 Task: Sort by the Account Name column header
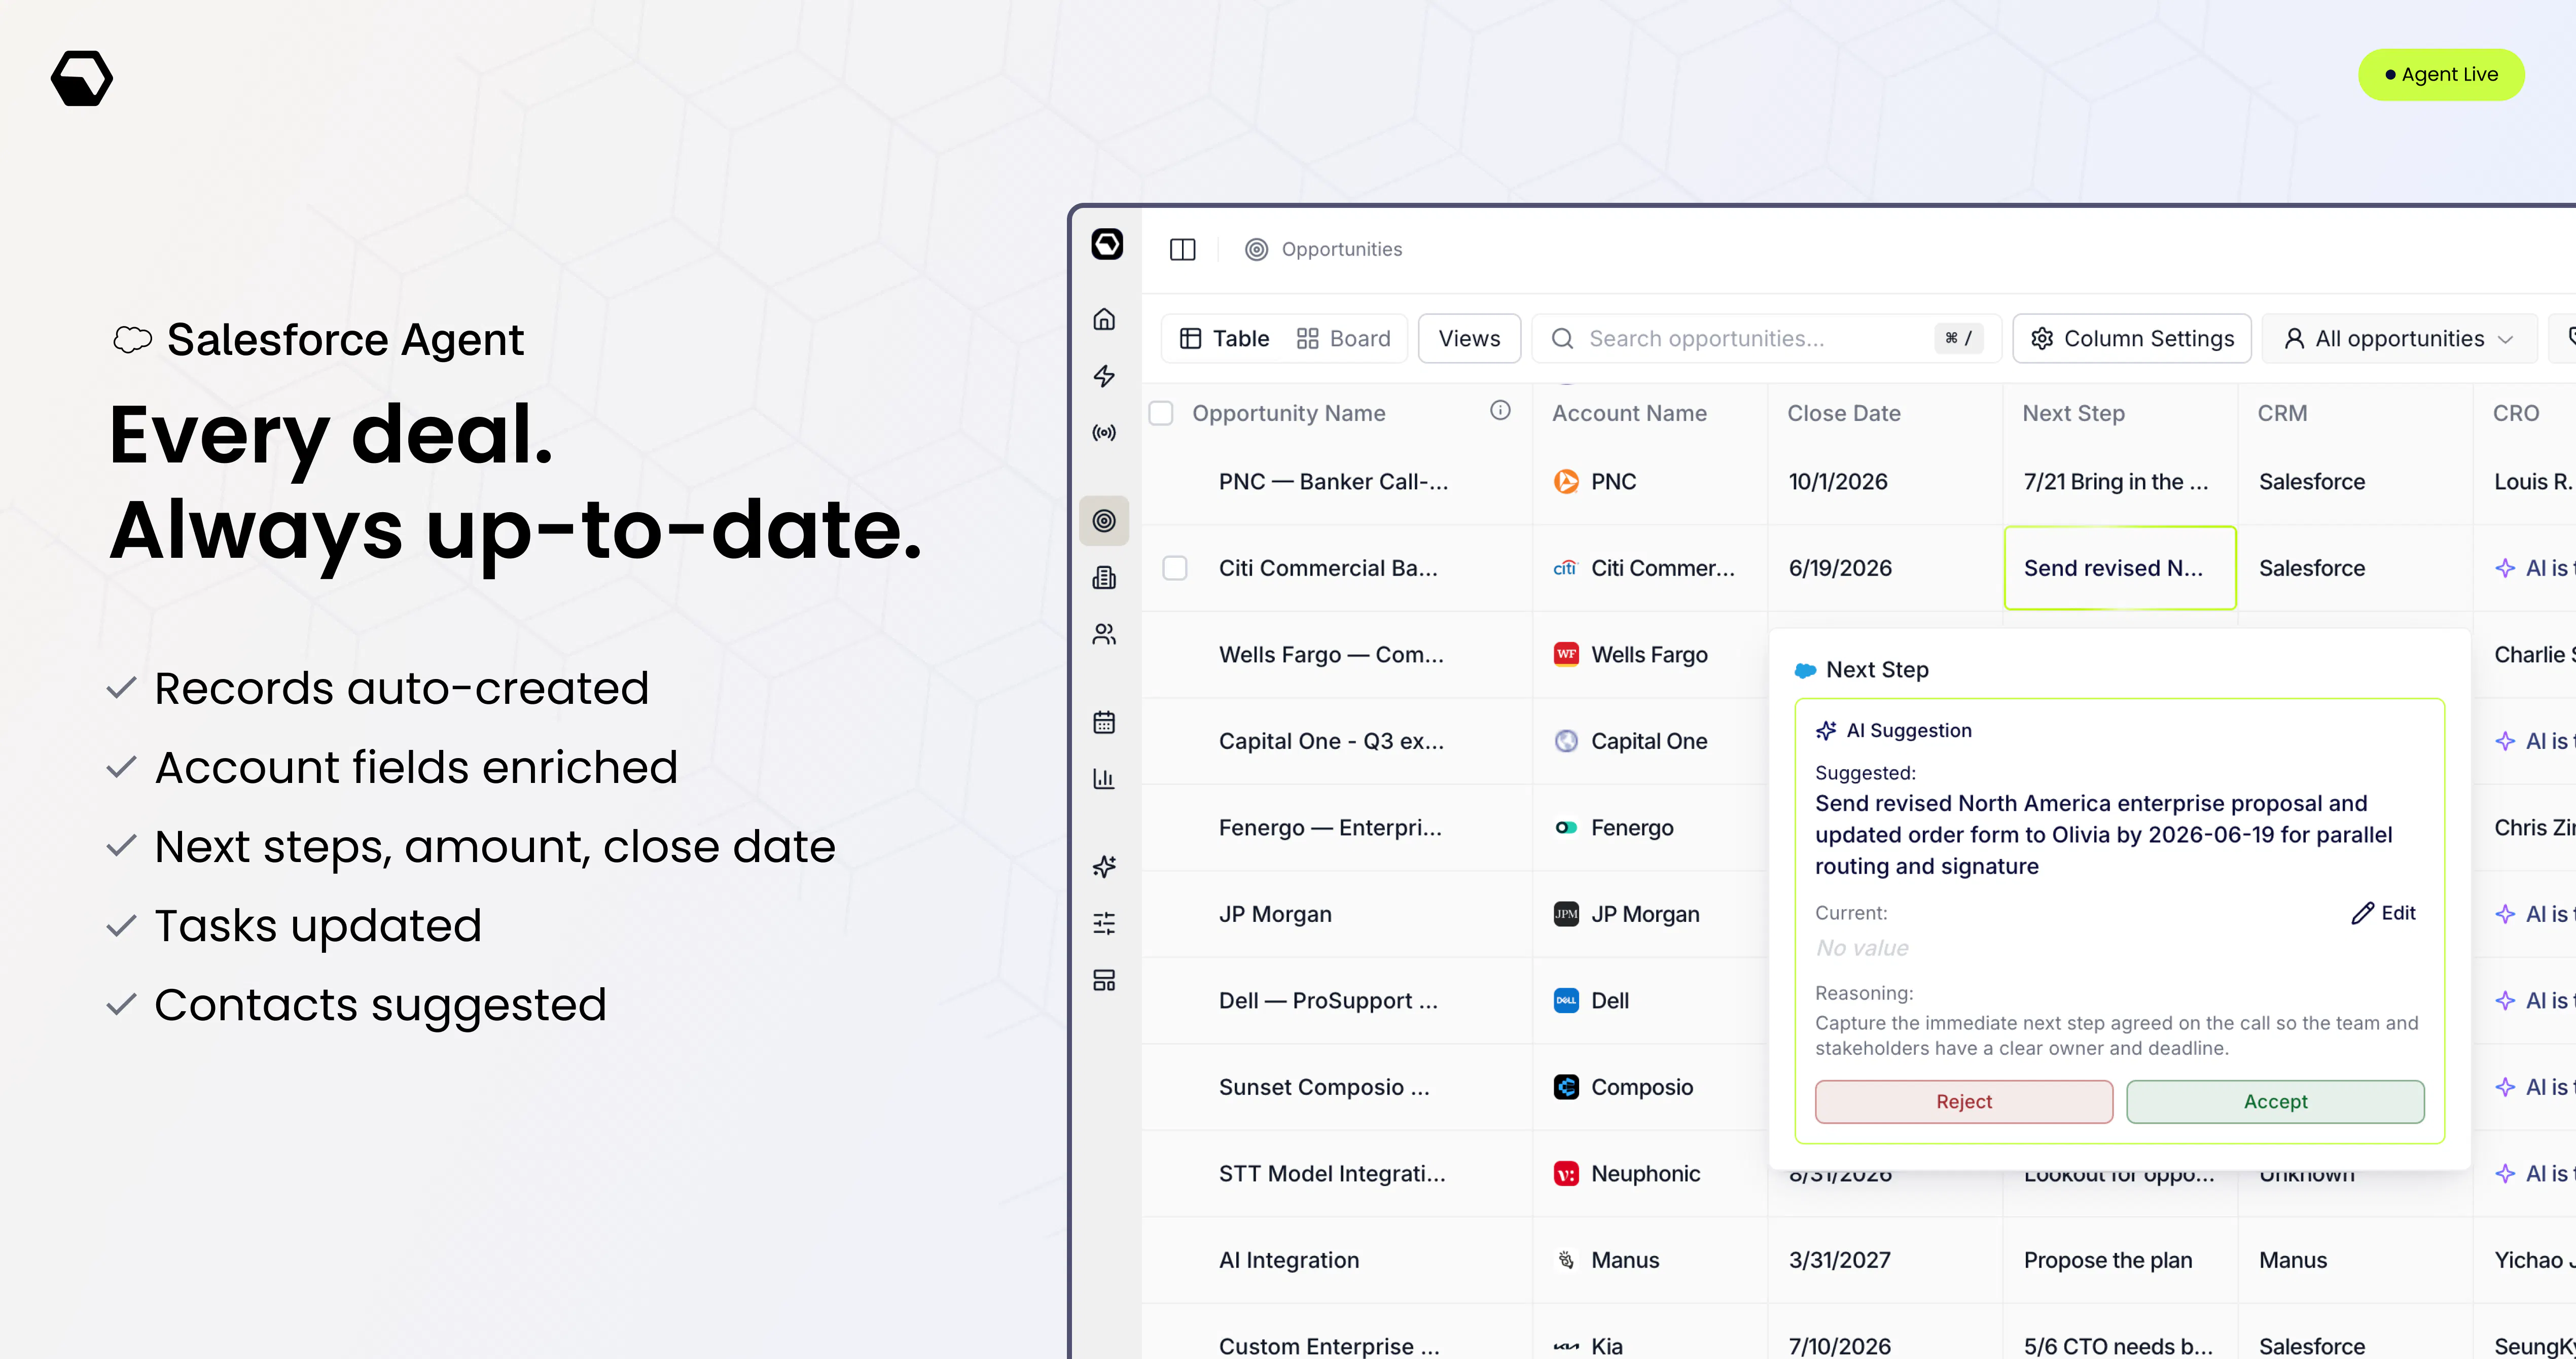(x=1629, y=413)
